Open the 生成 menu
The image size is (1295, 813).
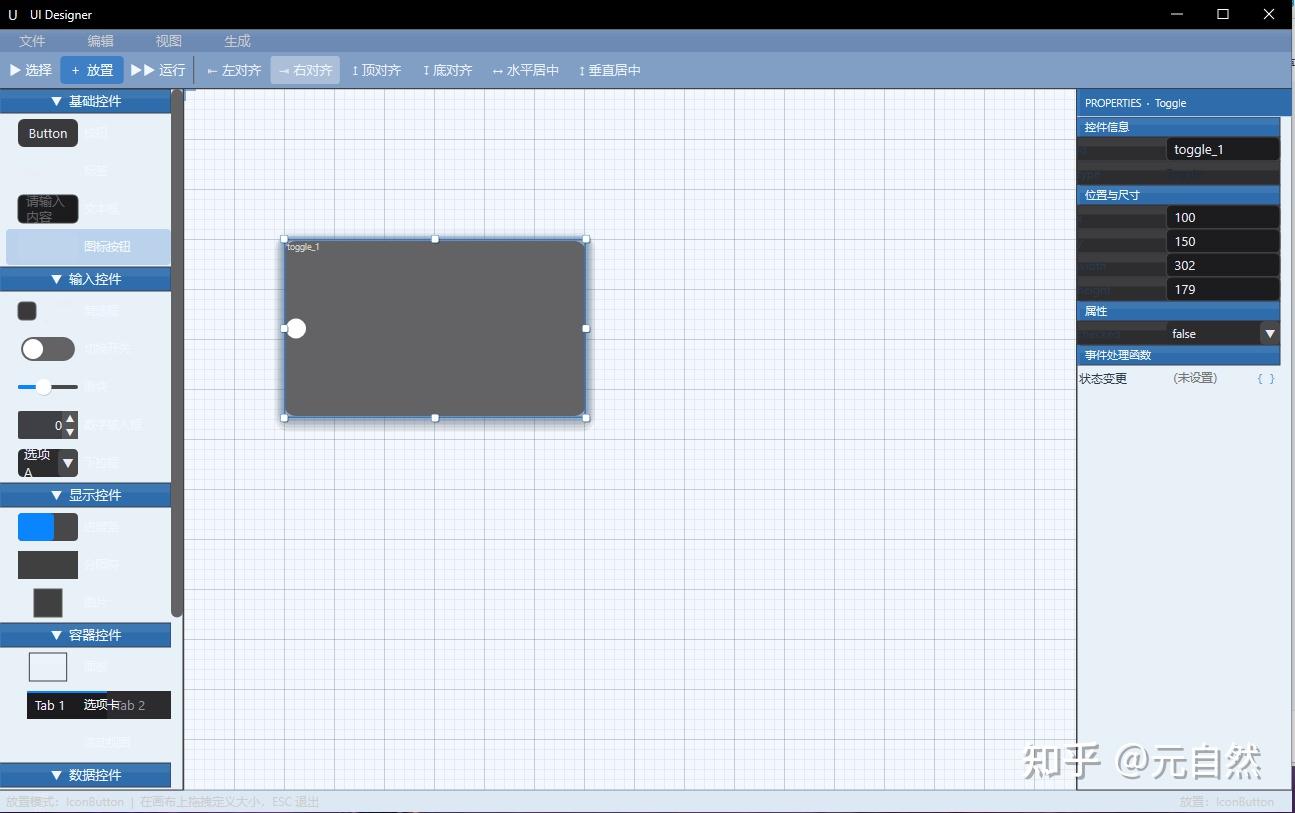pos(238,41)
